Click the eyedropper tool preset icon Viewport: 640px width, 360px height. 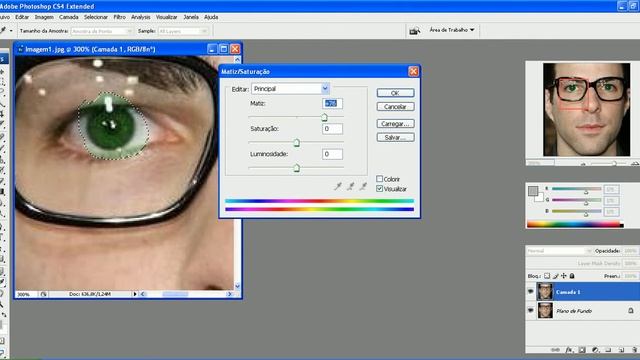(x=3, y=31)
